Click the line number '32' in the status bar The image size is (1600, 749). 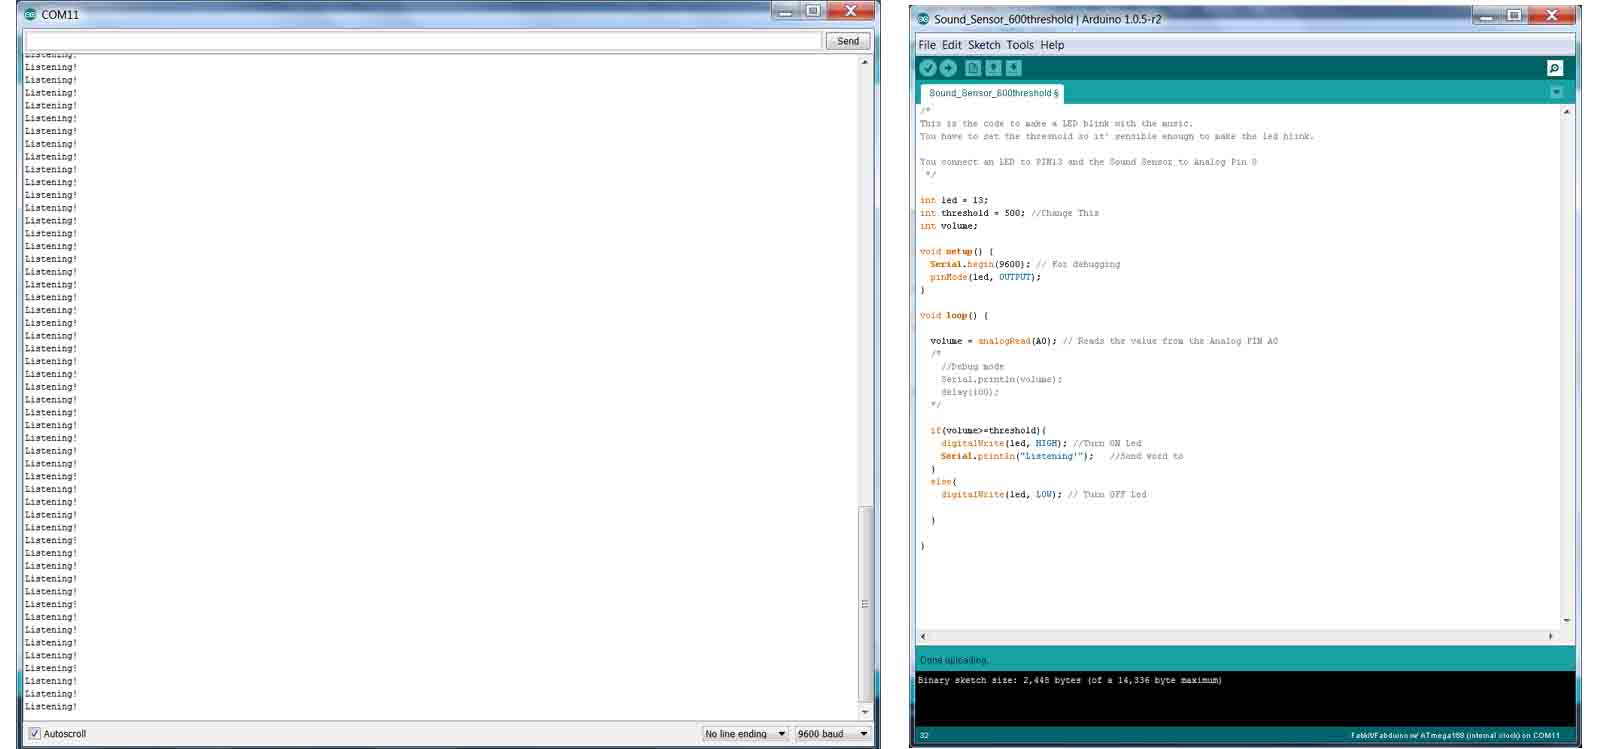coord(924,735)
